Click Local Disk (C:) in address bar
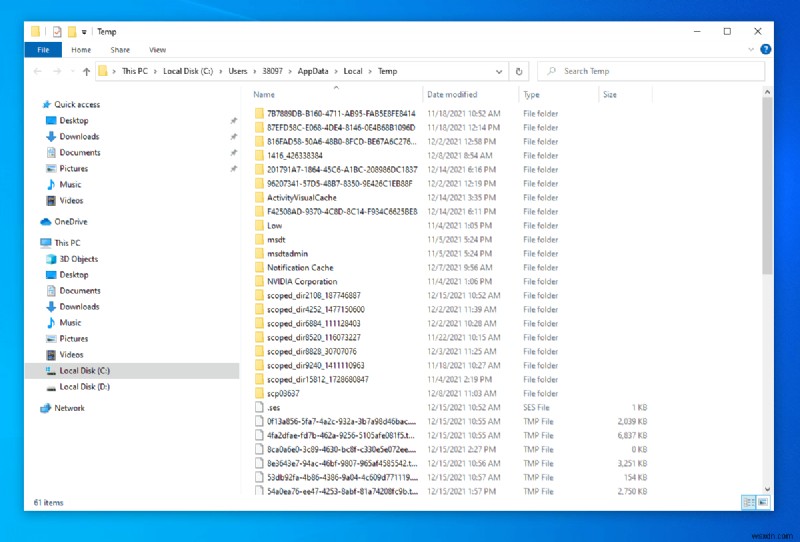800x542 pixels. click(188, 71)
